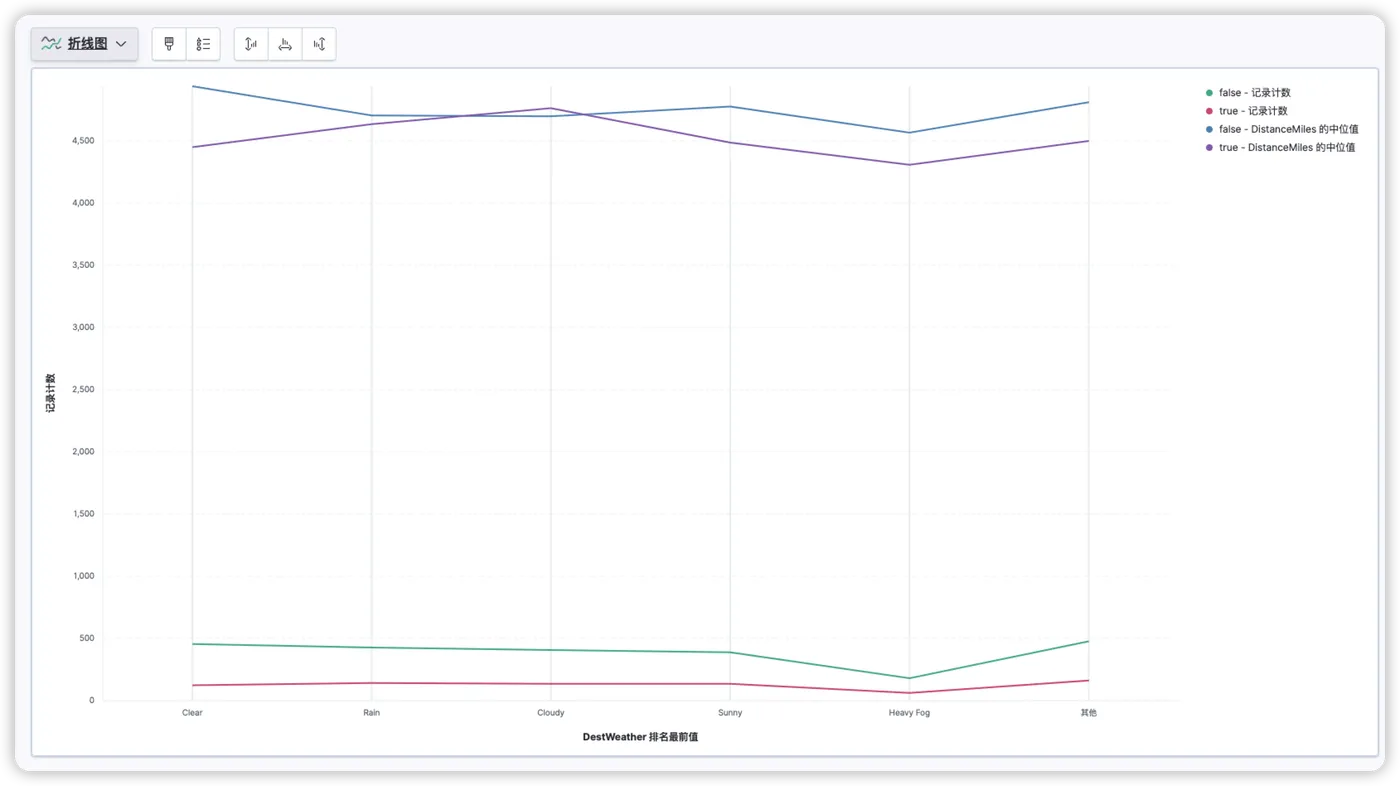The height and width of the screenshot is (786, 1400).
Task: Open legend settings list icon
Action: coord(203,44)
